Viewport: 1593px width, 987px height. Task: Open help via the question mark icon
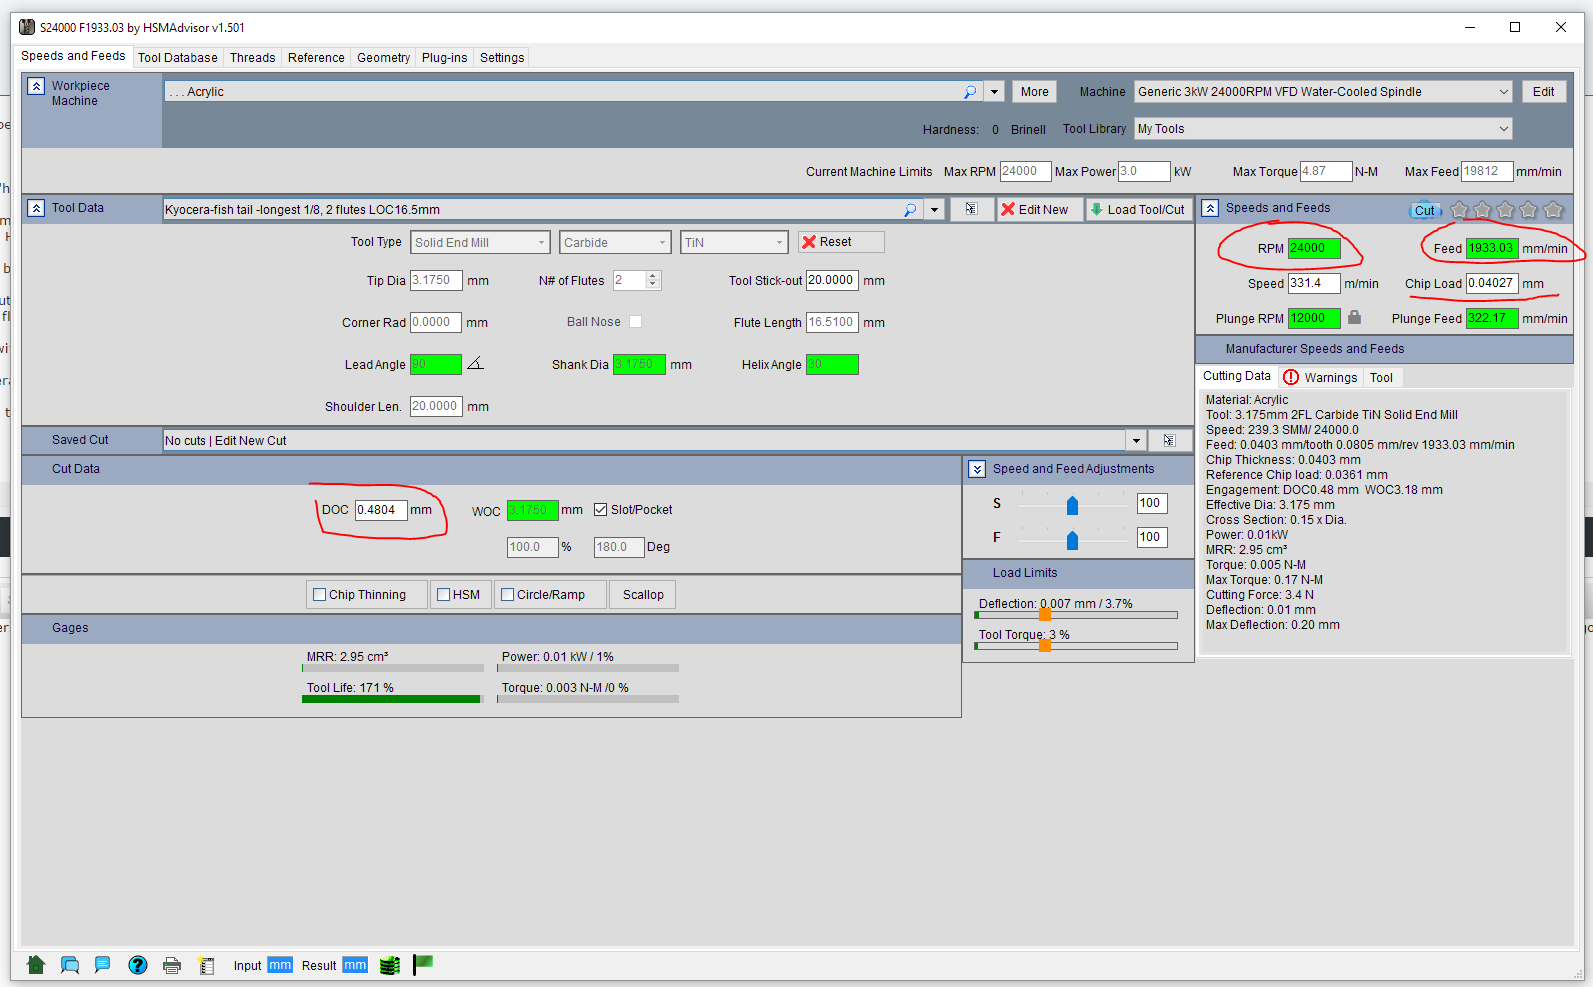pyautogui.click(x=138, y=965)
